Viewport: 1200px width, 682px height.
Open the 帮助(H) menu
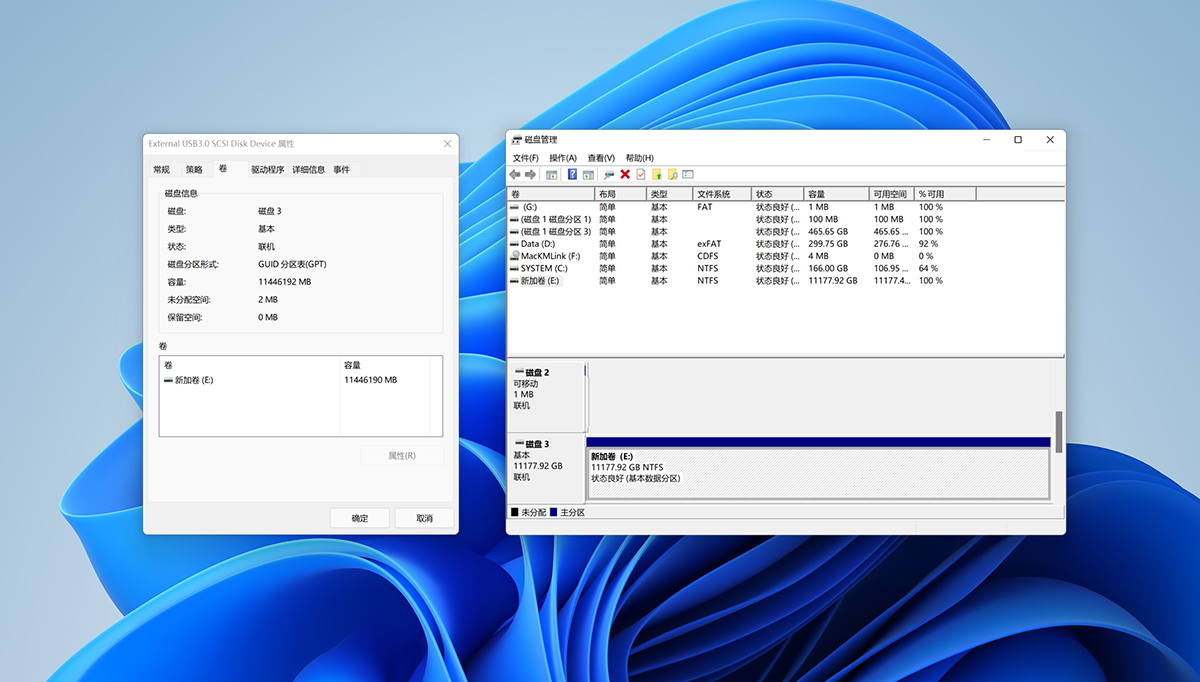click(x=639, y=158)
